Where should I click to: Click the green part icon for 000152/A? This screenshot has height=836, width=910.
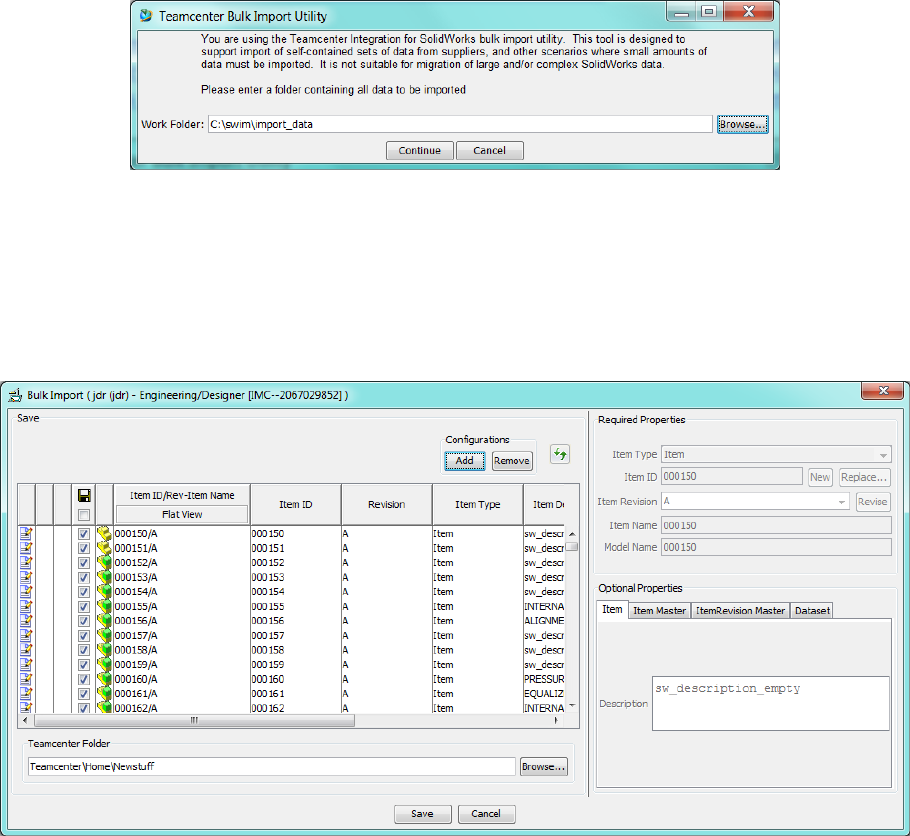coord(104,562)
